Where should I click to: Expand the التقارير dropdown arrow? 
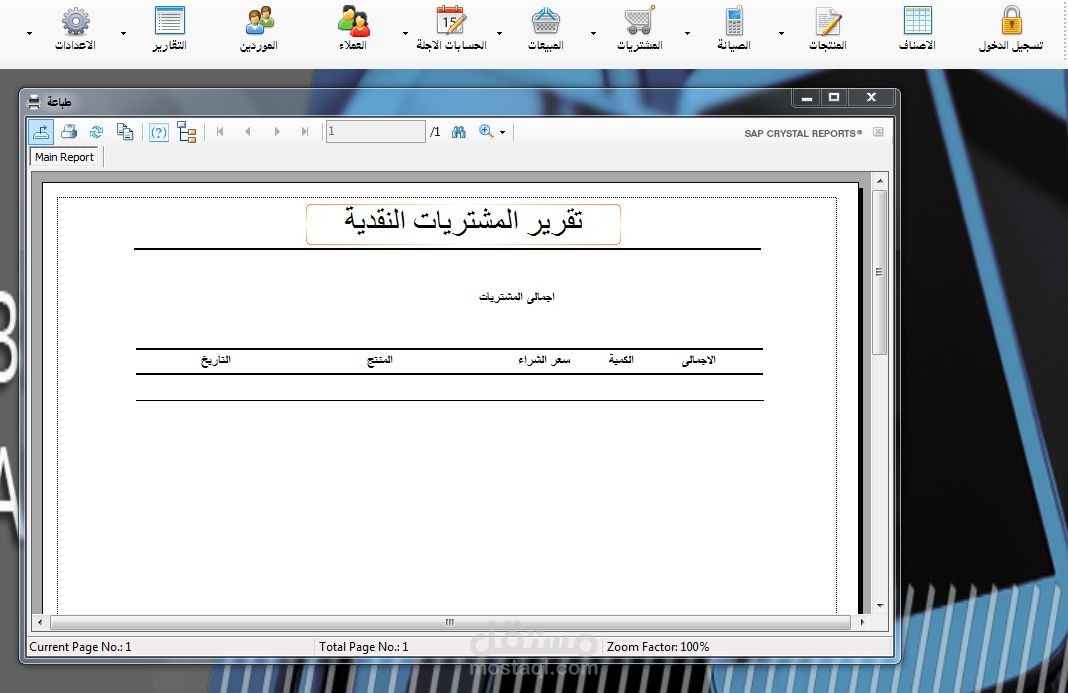123,33
